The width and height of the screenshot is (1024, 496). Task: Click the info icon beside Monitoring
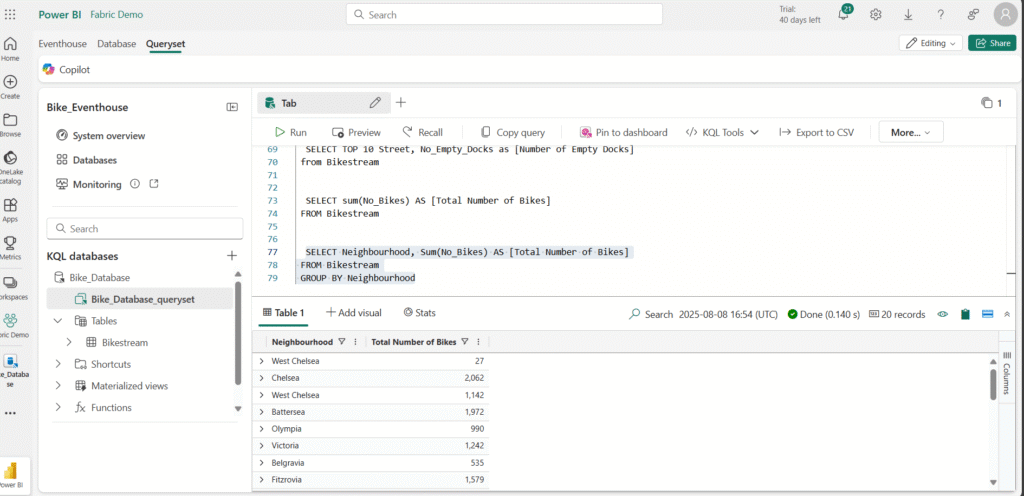click(135, 184)
